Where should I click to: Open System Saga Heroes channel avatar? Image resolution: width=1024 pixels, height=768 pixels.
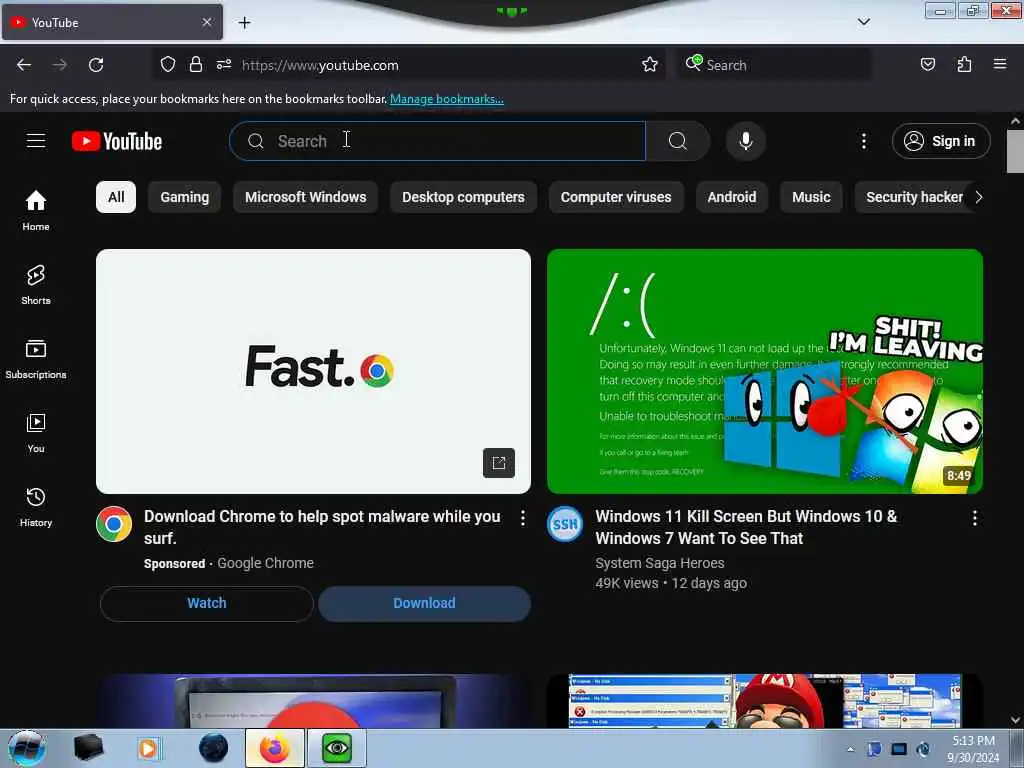(x=565, y=524)
